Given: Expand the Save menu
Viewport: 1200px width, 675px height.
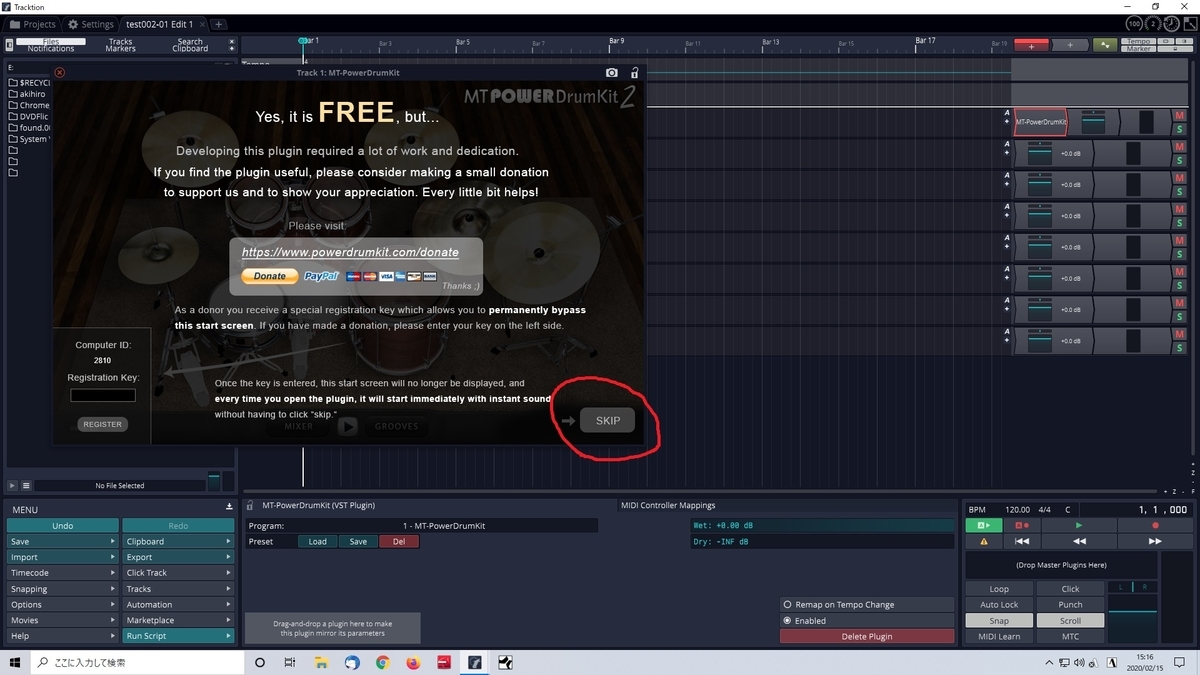Looking at the screenshot, I should point(62,541).
